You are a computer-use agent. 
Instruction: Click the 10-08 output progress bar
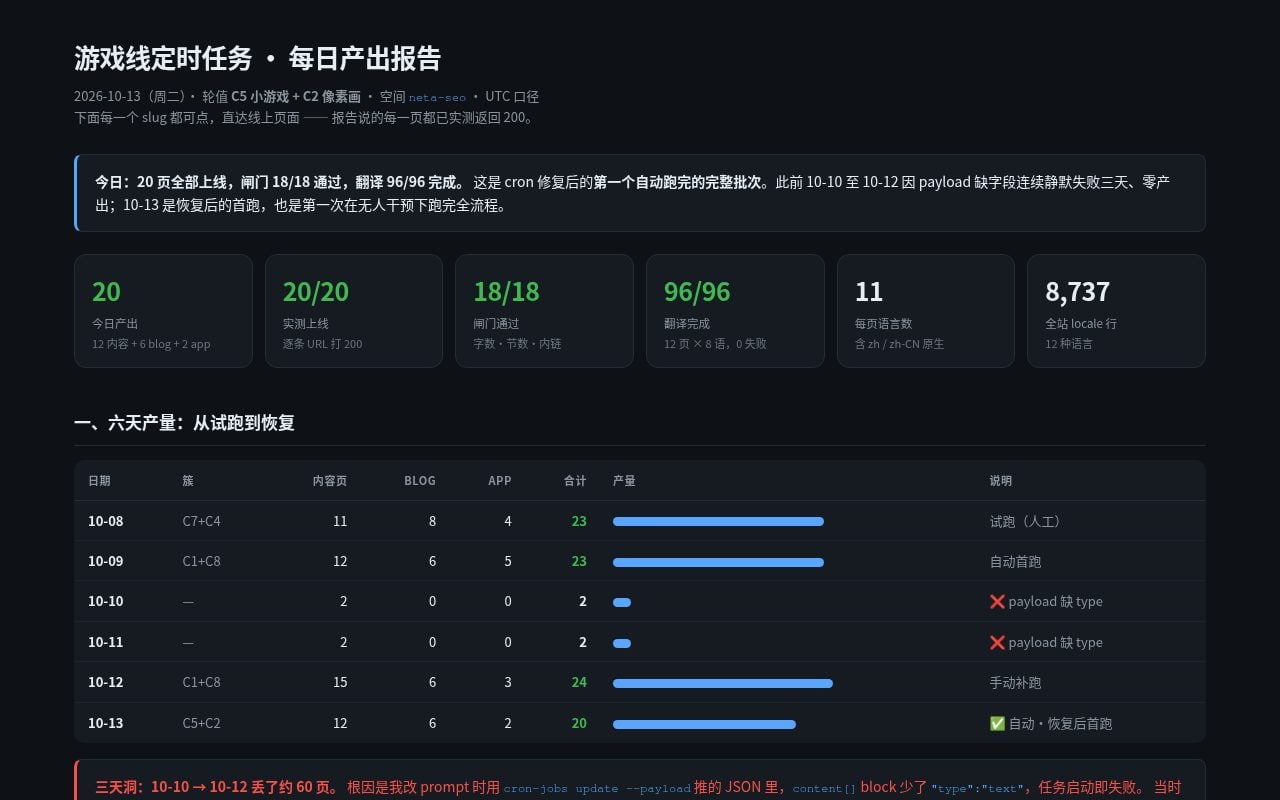click(718, 521)
